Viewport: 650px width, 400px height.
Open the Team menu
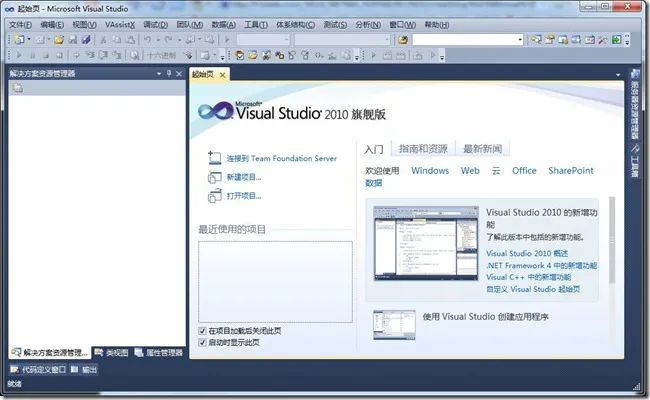(189, 25)
